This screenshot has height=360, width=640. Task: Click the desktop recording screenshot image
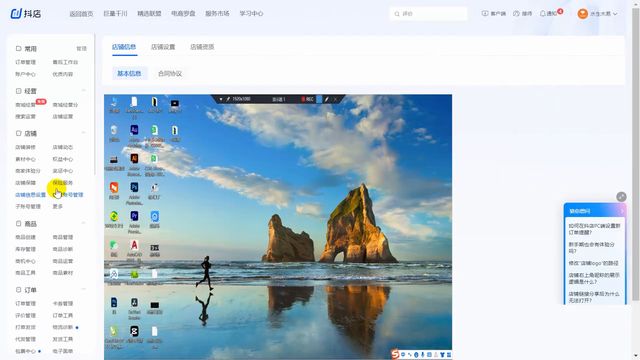pos(278,227)
